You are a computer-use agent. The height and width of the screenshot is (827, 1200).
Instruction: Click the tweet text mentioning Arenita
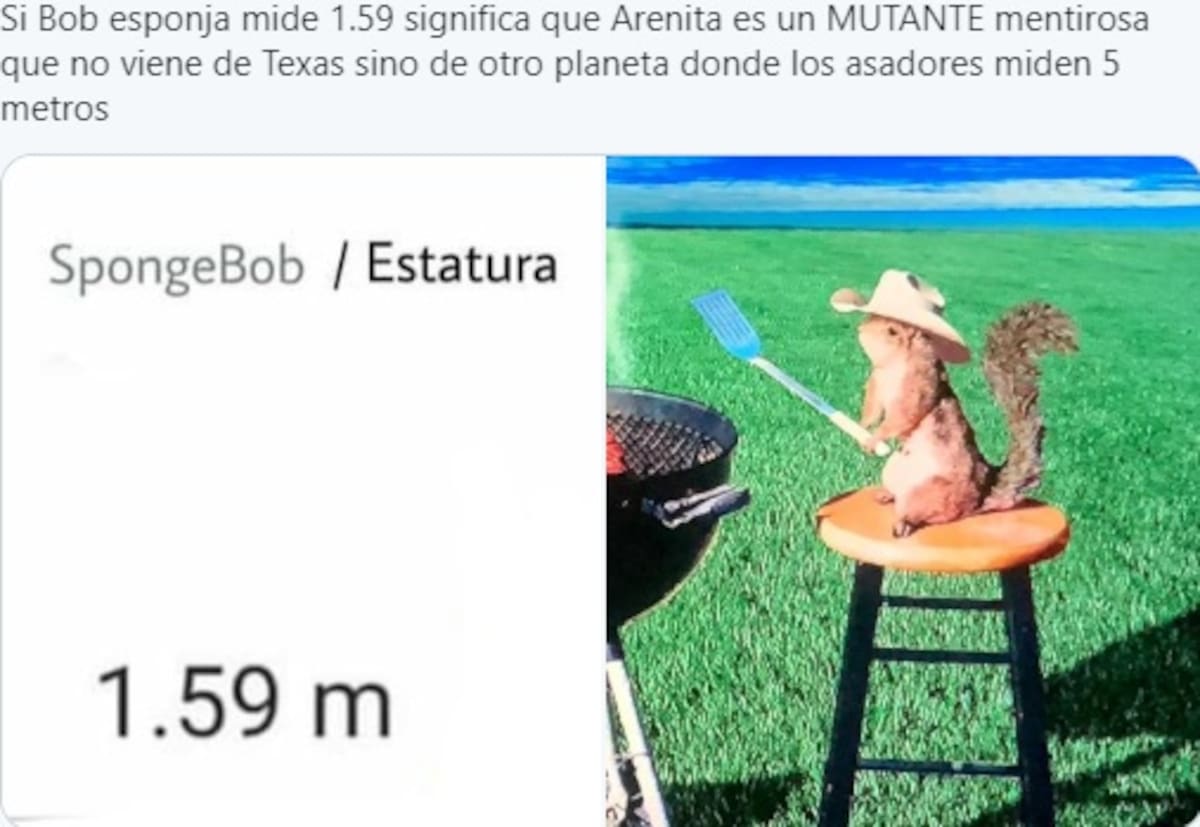pyautogui.click(x=575, y=64)
